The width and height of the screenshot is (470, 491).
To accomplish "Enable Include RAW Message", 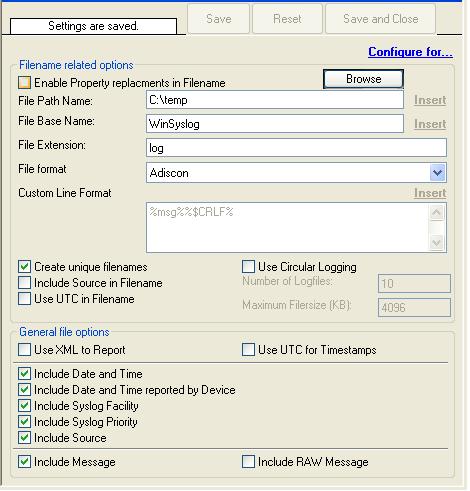I will coord(248,462).
